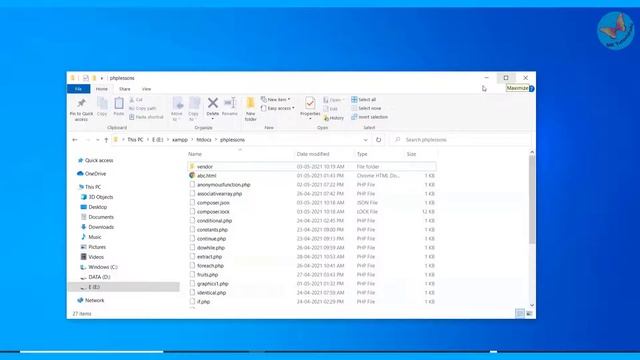
Task: Refresh the phplessons folder view
Action: point(378,140)
